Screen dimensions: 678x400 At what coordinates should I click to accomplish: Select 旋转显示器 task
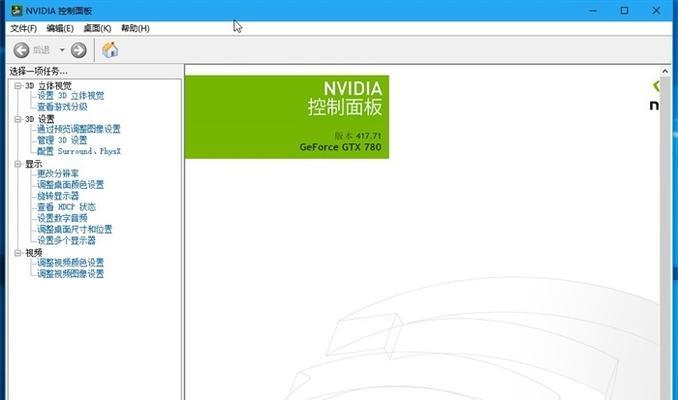58,196
